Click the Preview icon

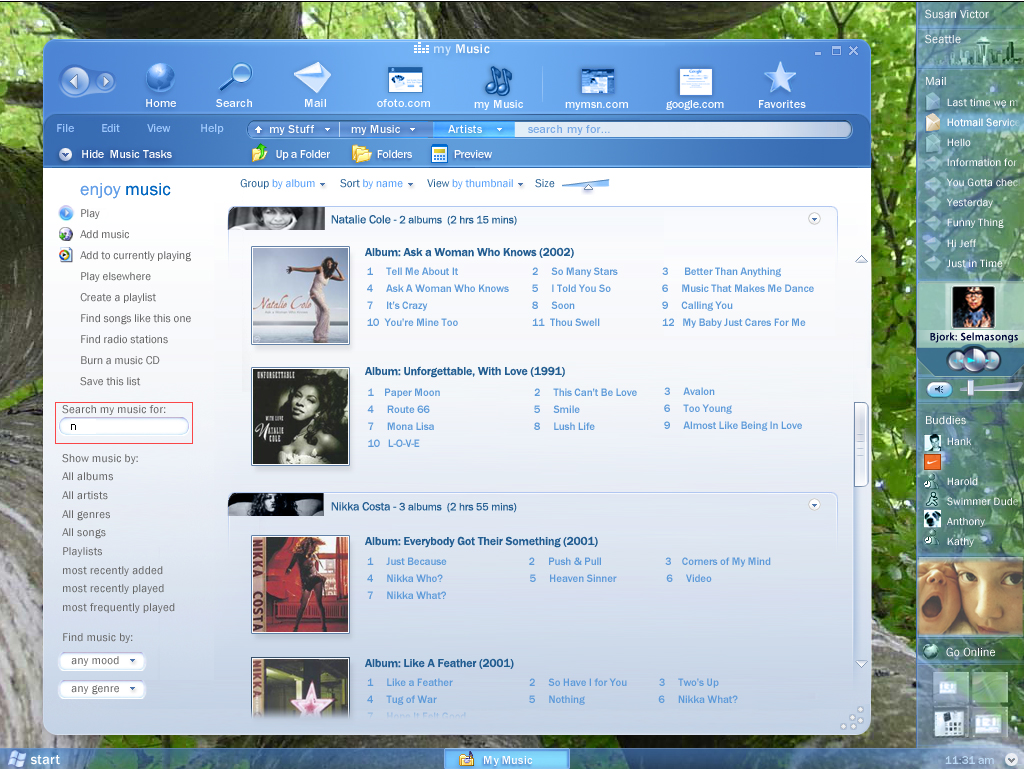click(440, 154)
